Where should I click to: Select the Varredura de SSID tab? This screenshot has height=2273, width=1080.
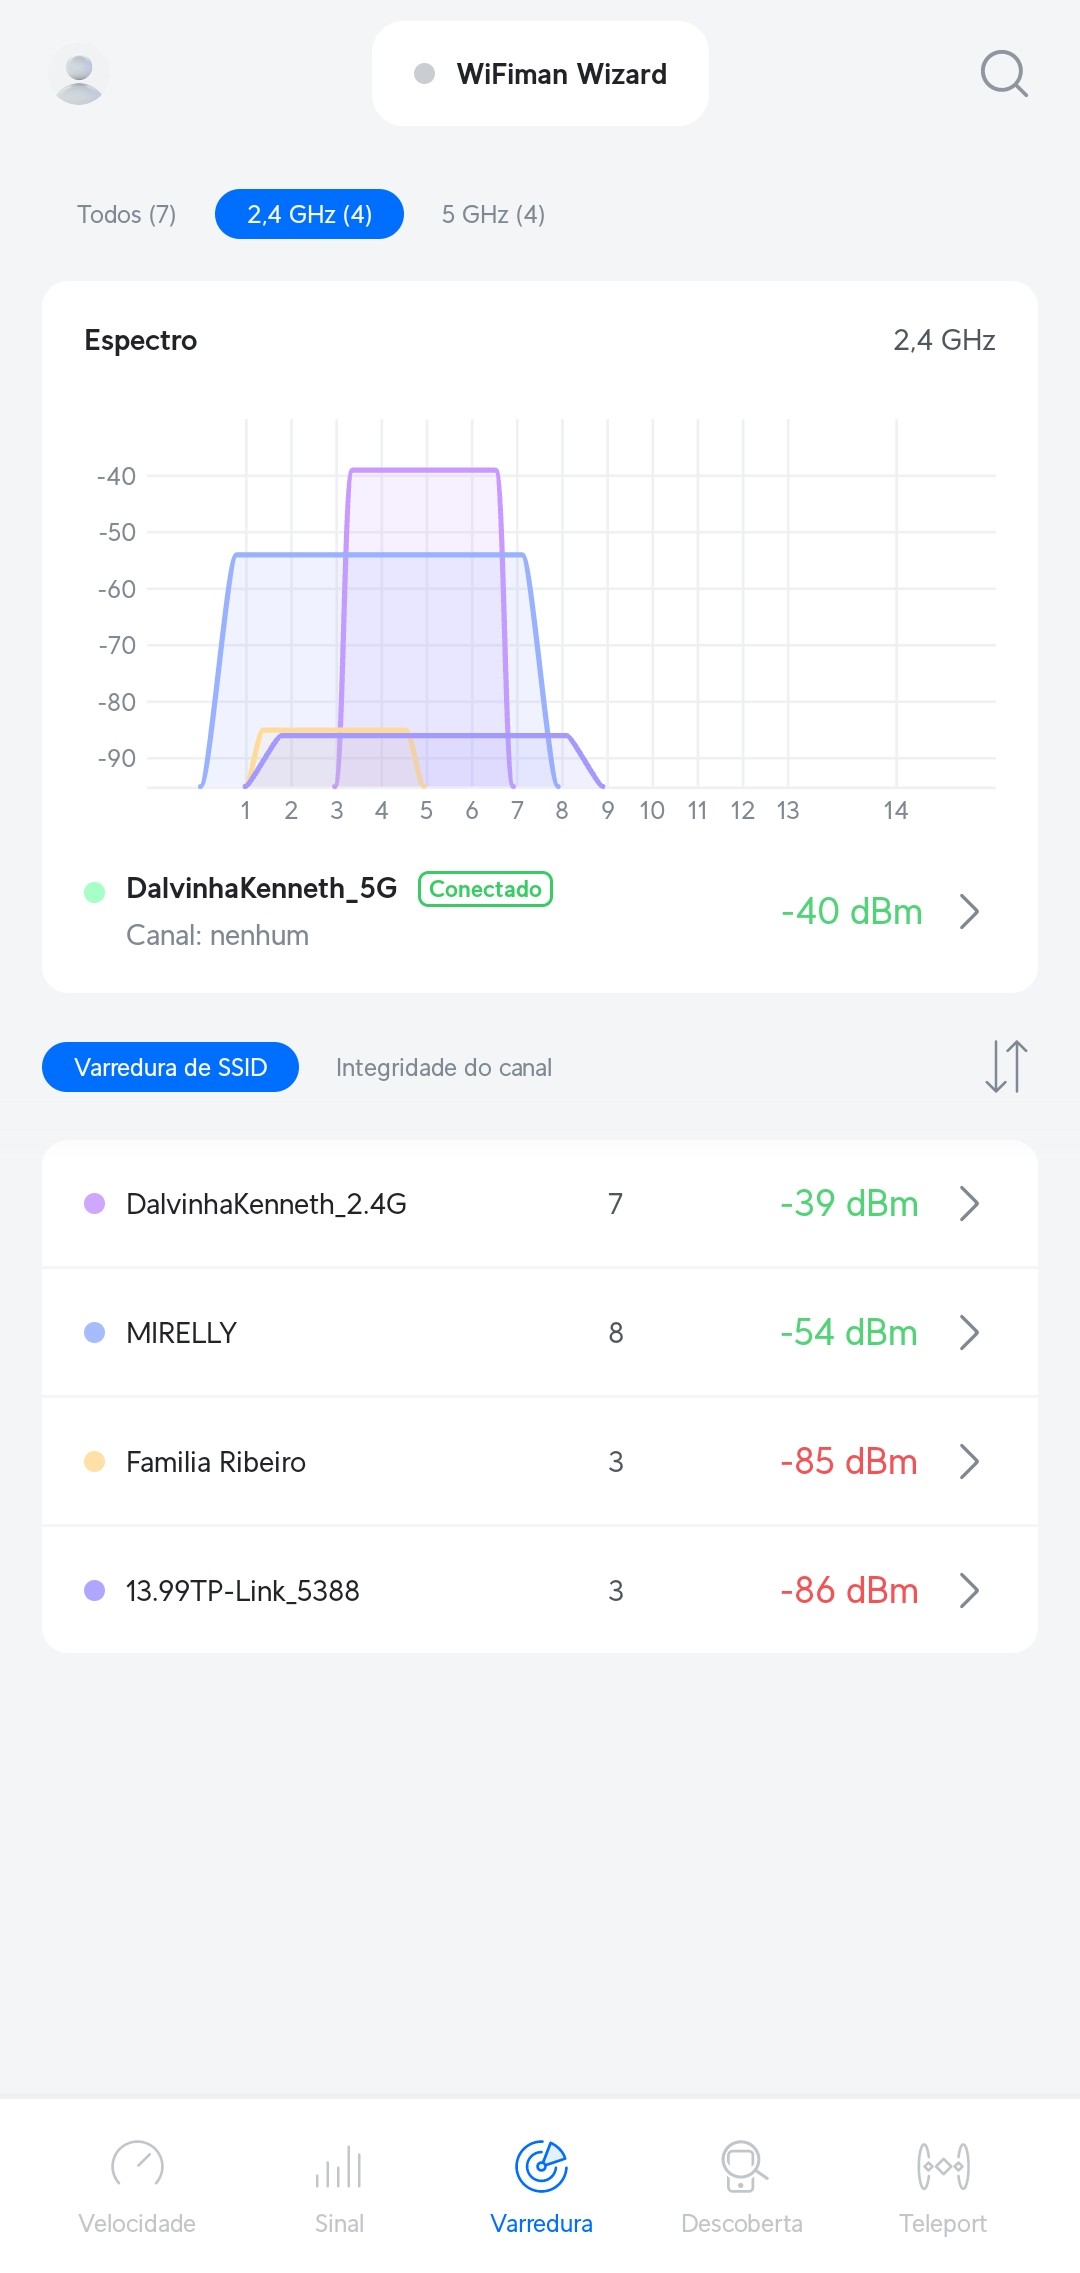point(170,1067)
